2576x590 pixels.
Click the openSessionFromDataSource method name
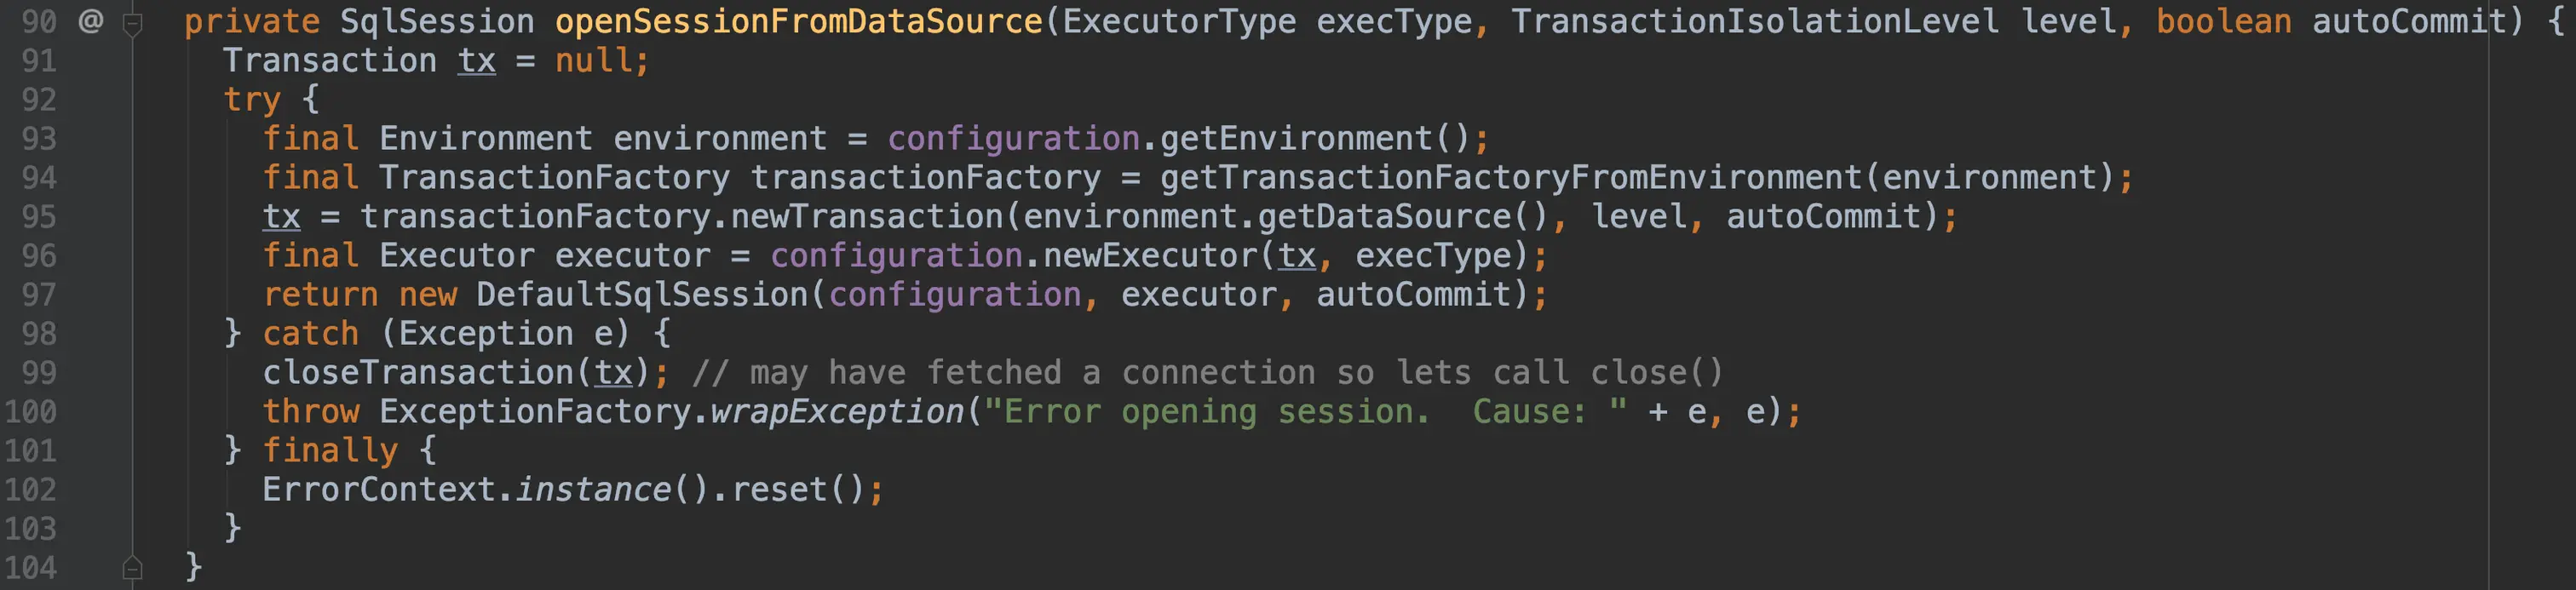[x=798, y=21]
